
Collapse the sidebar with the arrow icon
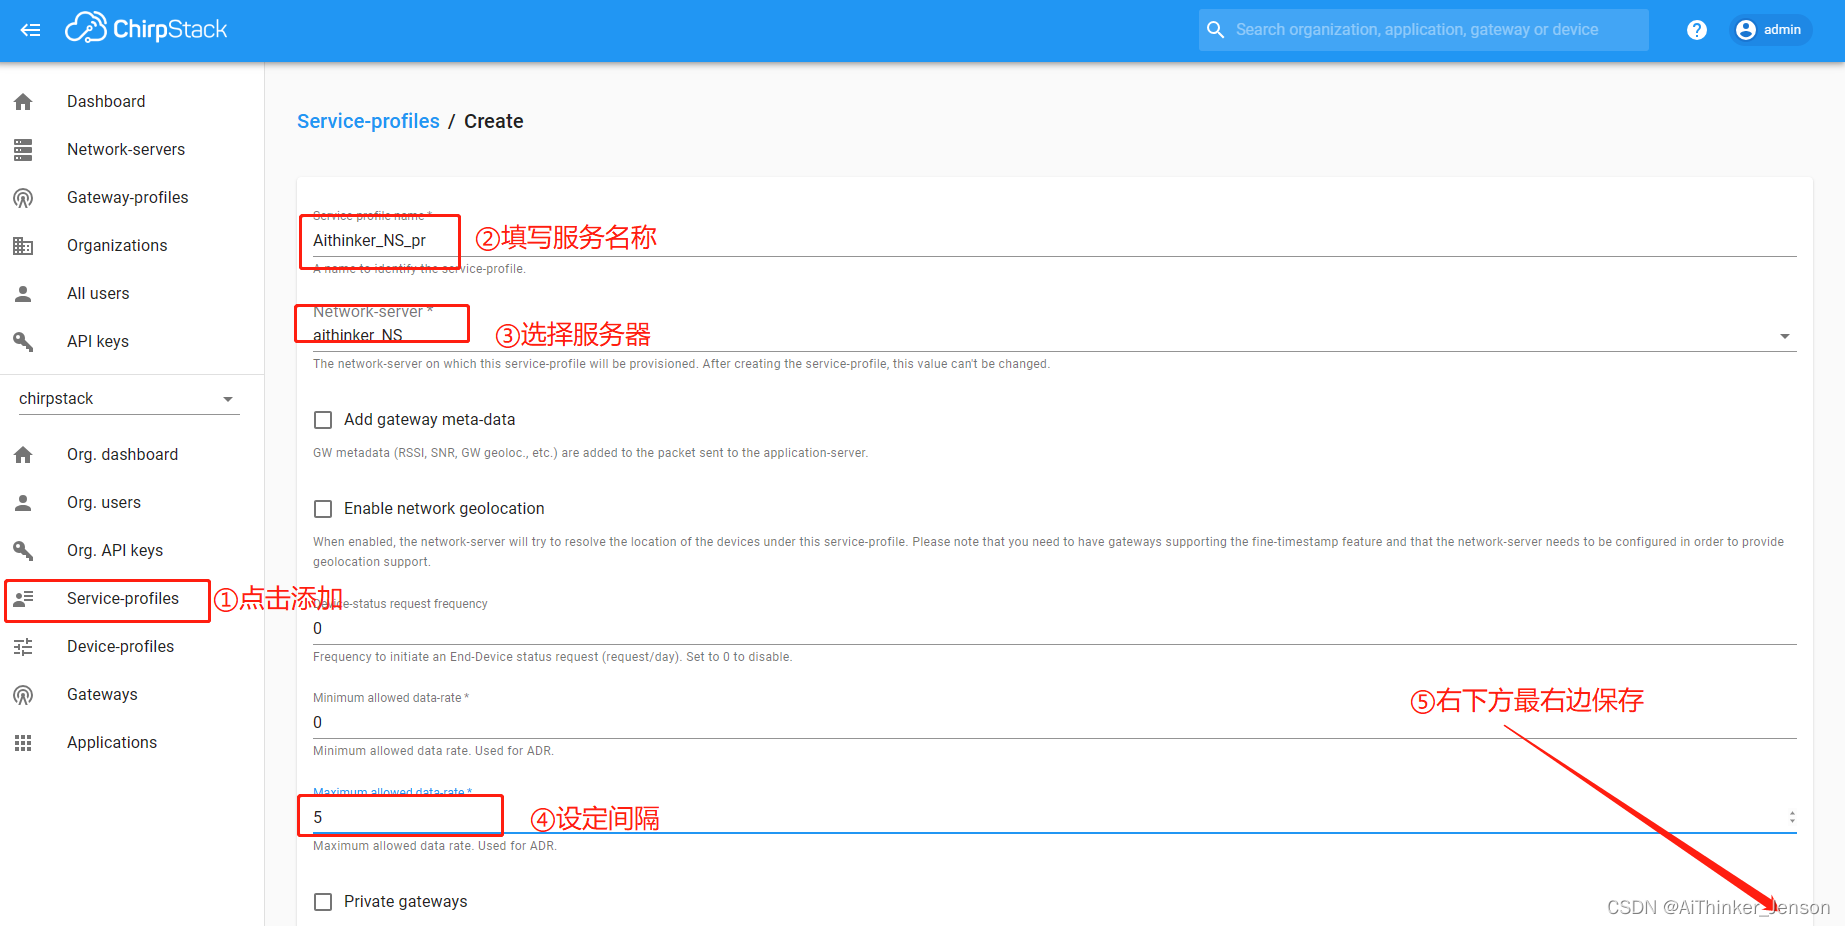(30, 30)
